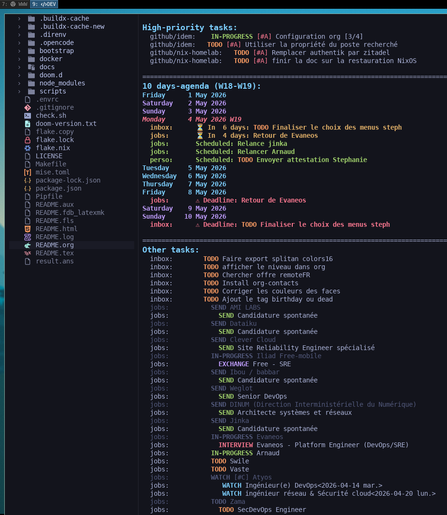Image resolution: width=447 pixels, height=515 pixels.
Task: Click the Nix snowflake icon for flake.nix
Action: point(28,148)
